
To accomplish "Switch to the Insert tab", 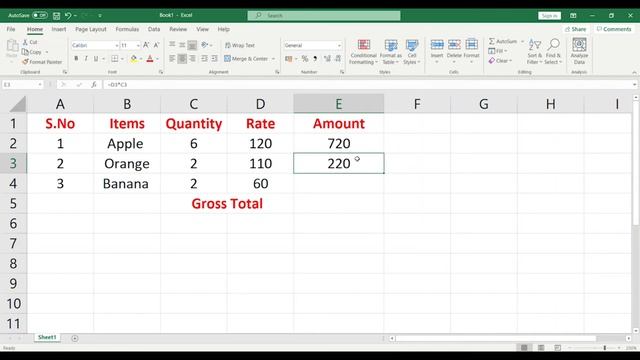I will pos(59,29).
